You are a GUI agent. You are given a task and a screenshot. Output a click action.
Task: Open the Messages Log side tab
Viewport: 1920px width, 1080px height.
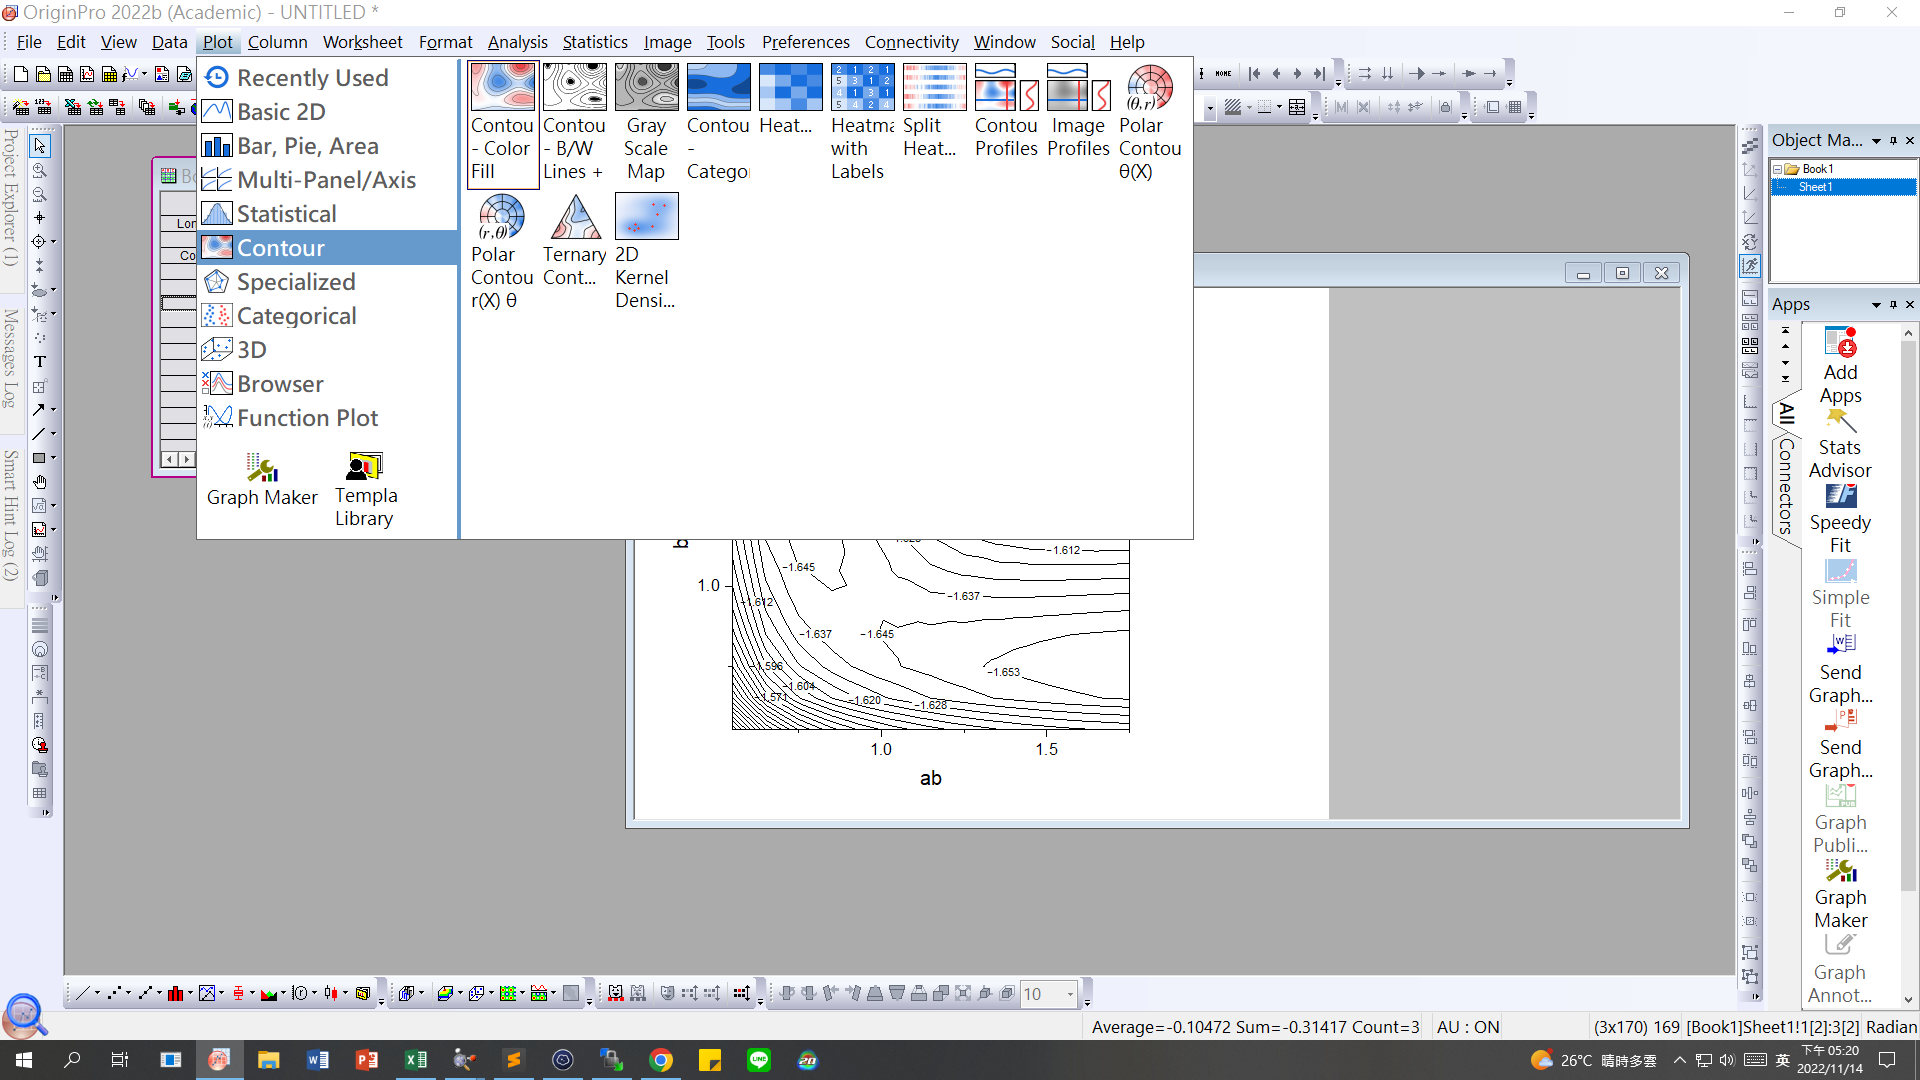pyautogui.click(x=11, y=357)
